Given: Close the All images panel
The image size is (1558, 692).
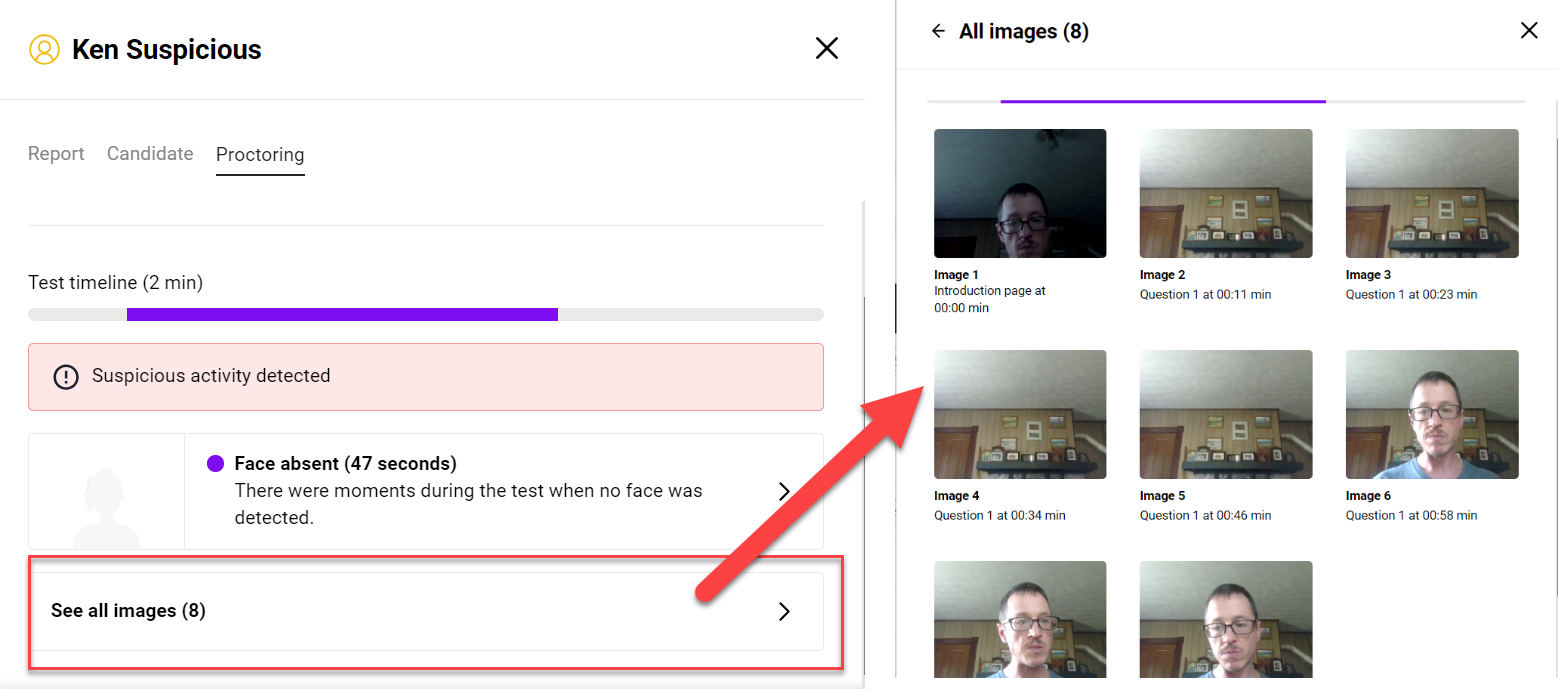Looking at the screenshot, I should pyautogui.click(x=1528, y=31).
